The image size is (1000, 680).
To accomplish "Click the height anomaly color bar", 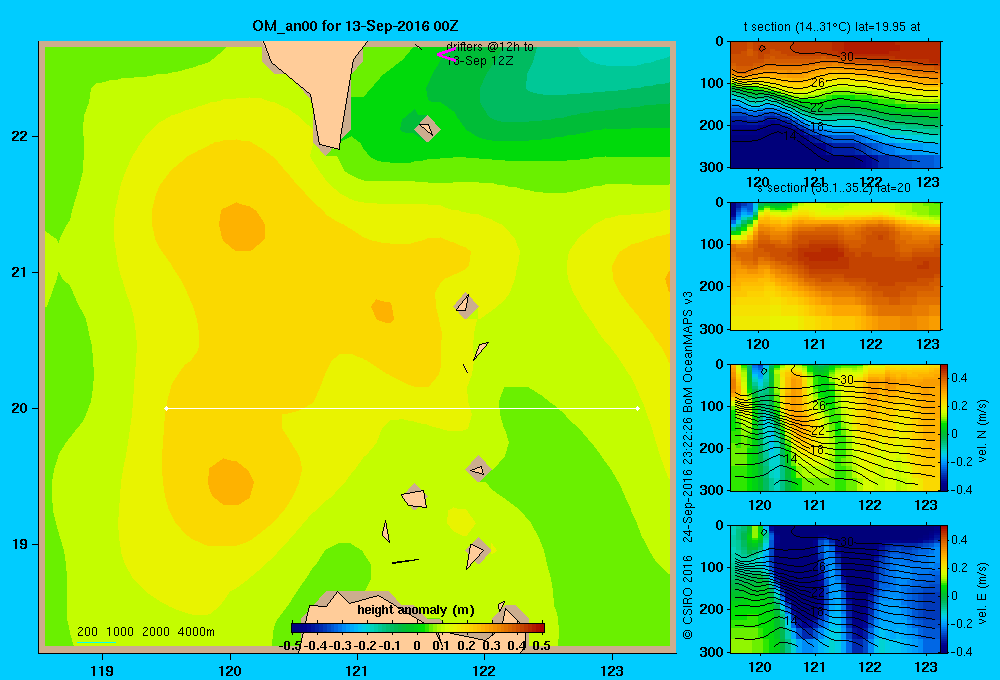I will click(418, 628).
